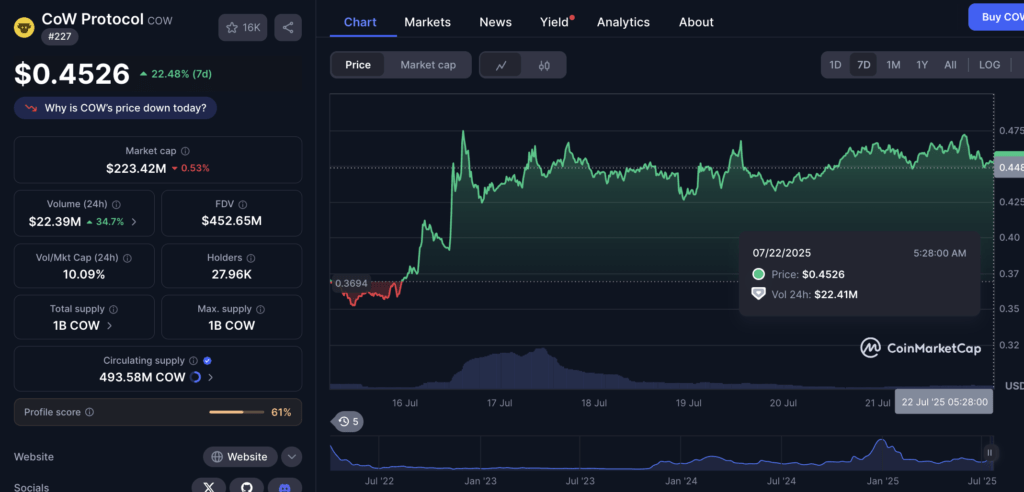Click the 24h volume histogram area
The height and width of the screenshot is (492, 1024).
click(662, 369)
